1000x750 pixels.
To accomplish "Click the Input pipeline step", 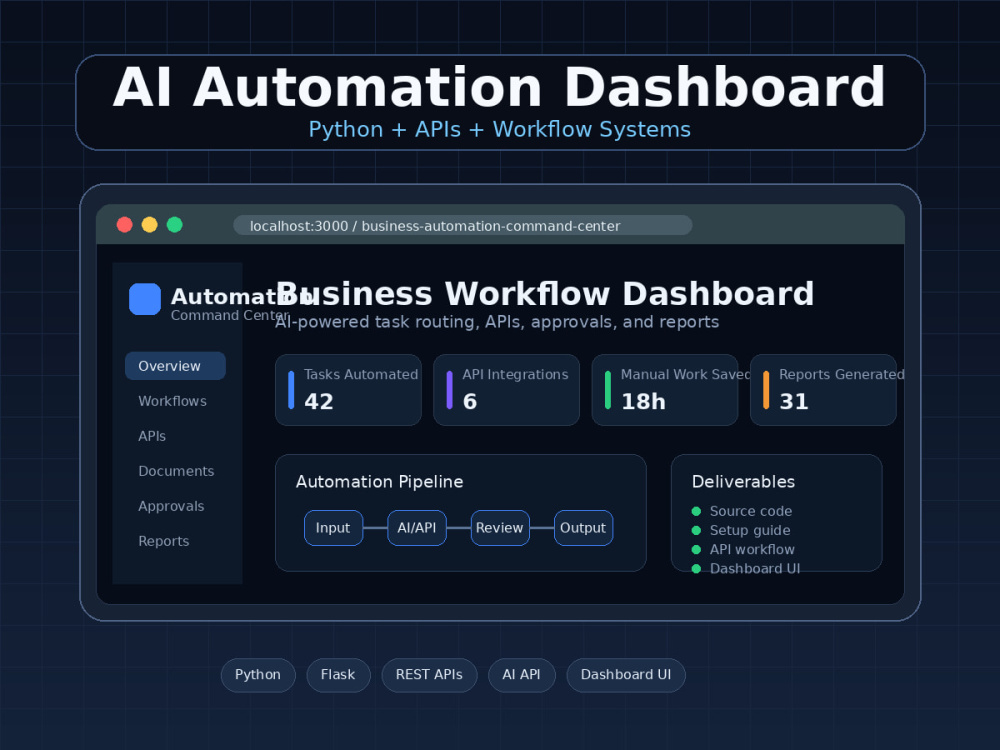I will coord(334,528).
